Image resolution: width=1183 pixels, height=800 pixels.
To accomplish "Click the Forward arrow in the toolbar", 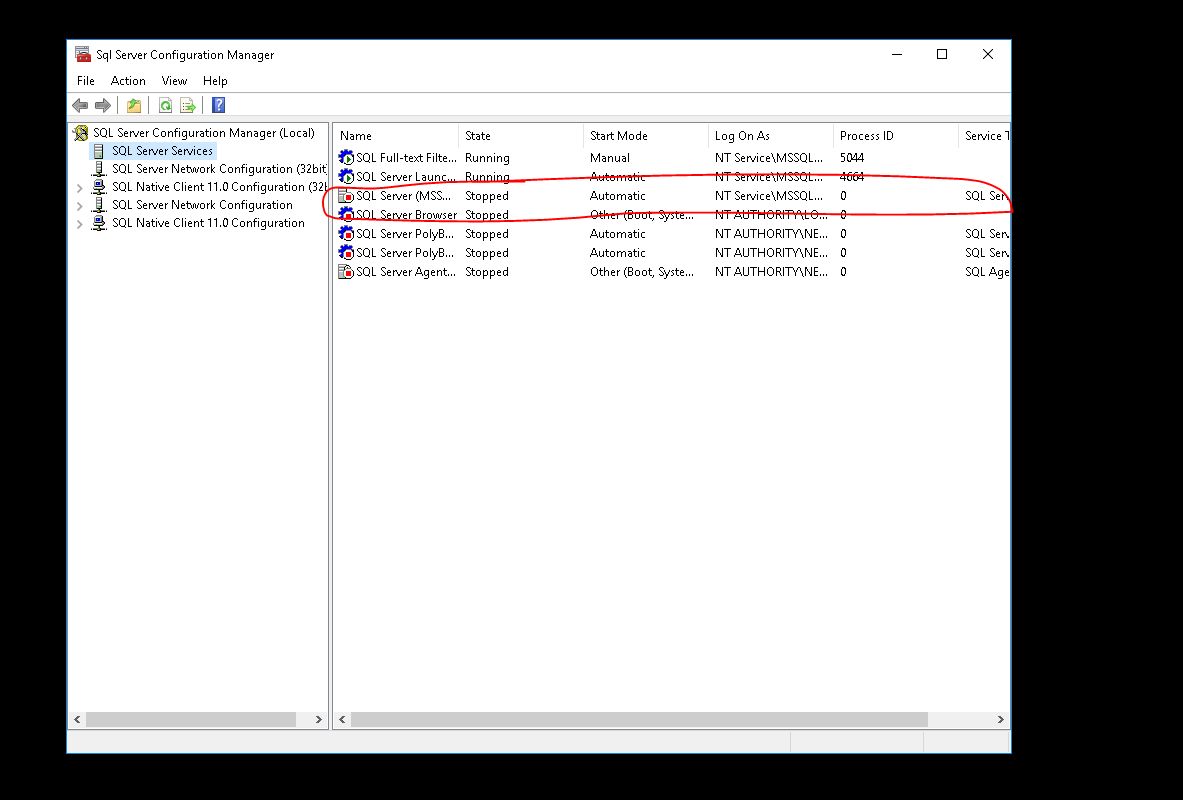I will [x=103, y=106].
